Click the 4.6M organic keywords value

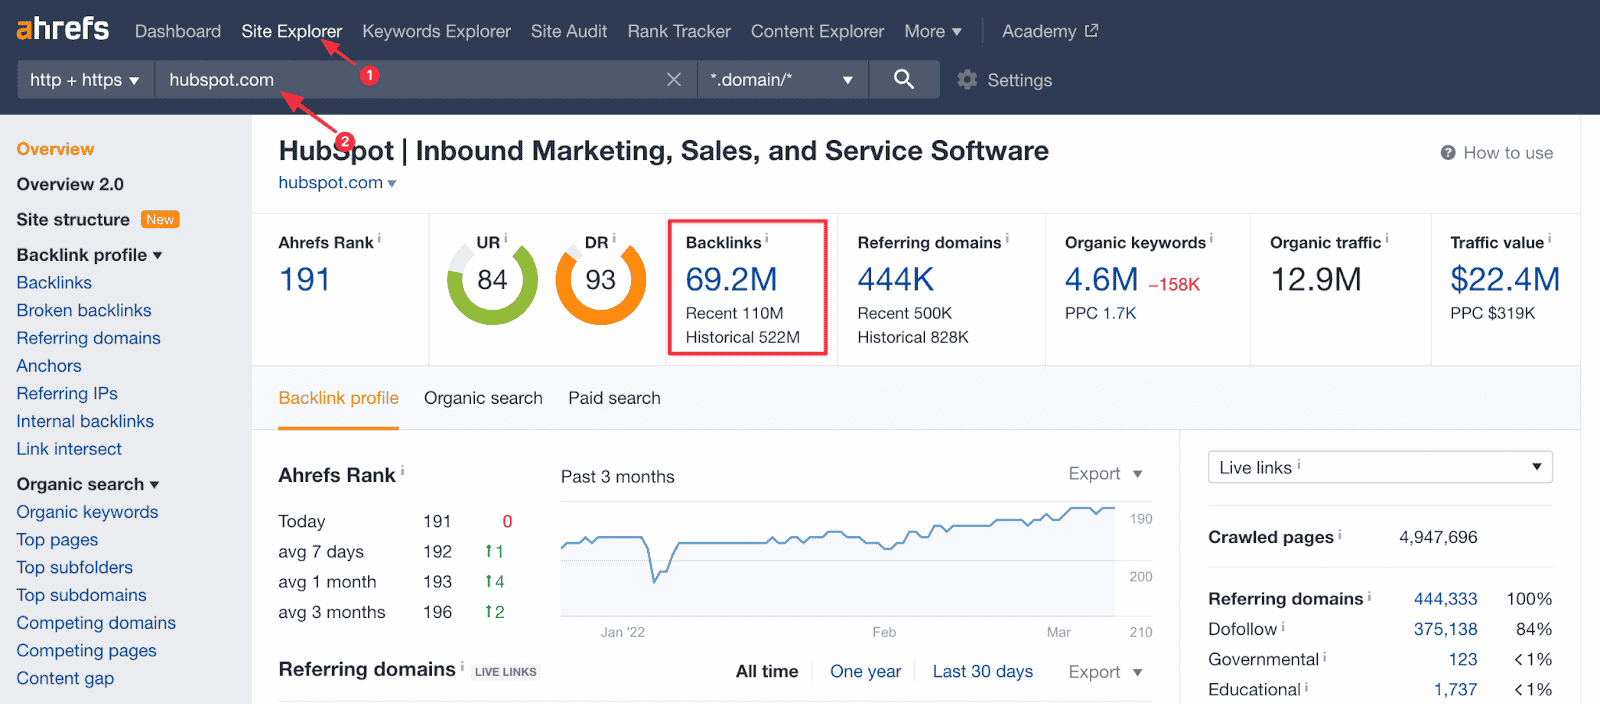[1101, 279]
